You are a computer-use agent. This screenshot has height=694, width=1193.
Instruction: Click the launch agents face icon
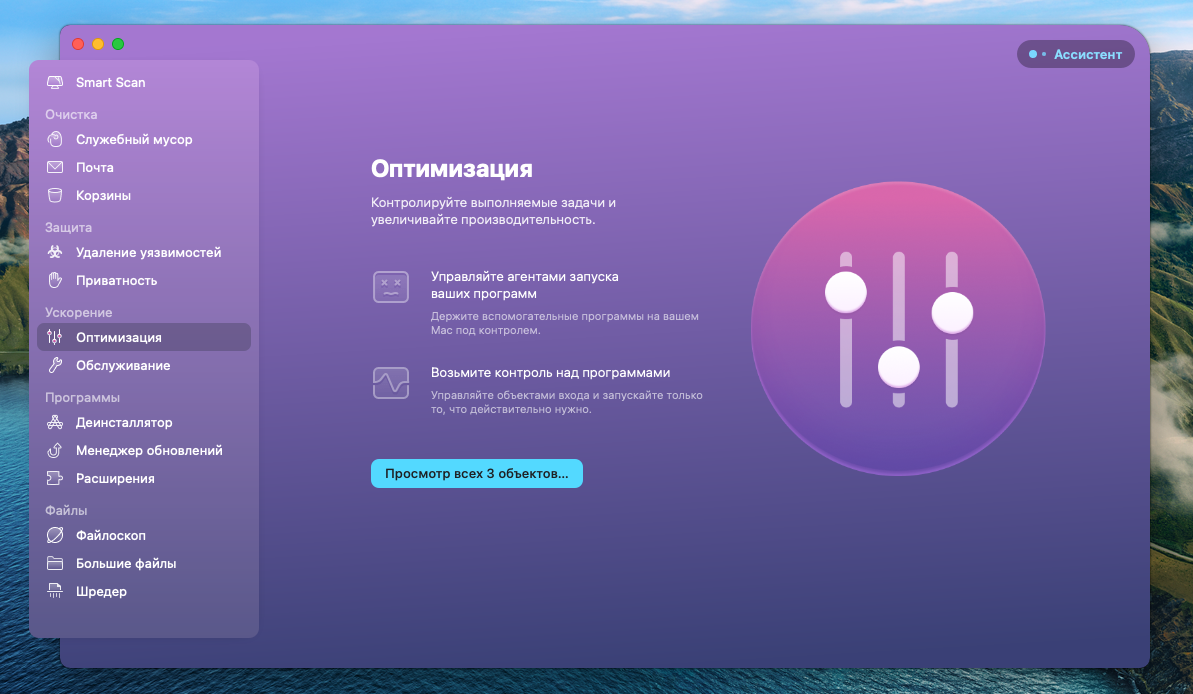point(390,287)
